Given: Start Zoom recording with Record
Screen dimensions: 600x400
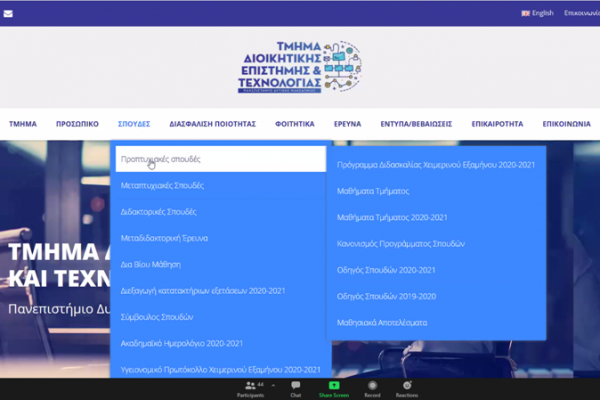Looking at the screenshot, I should click(x=372, y=389).
